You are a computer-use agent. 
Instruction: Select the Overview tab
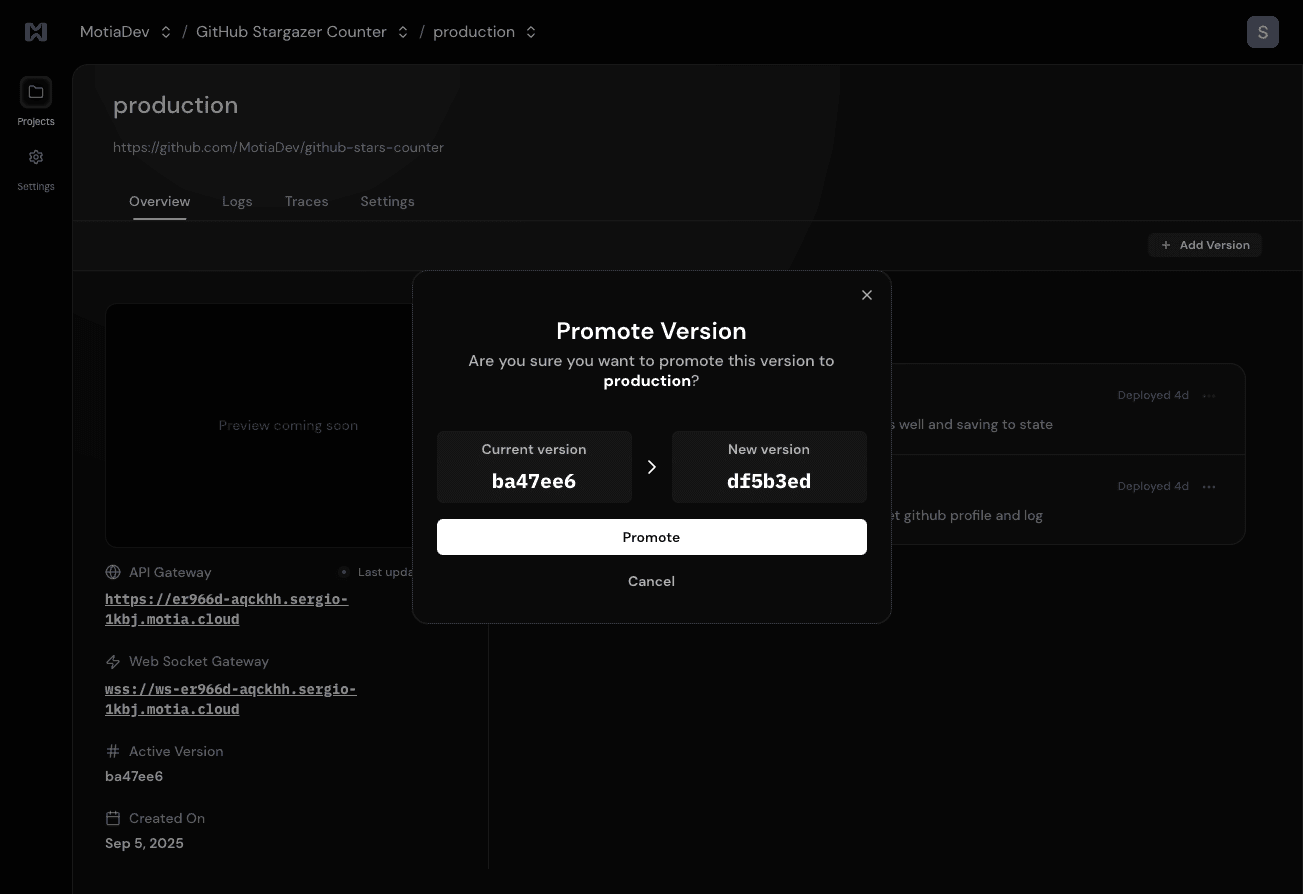click(159, 201)
